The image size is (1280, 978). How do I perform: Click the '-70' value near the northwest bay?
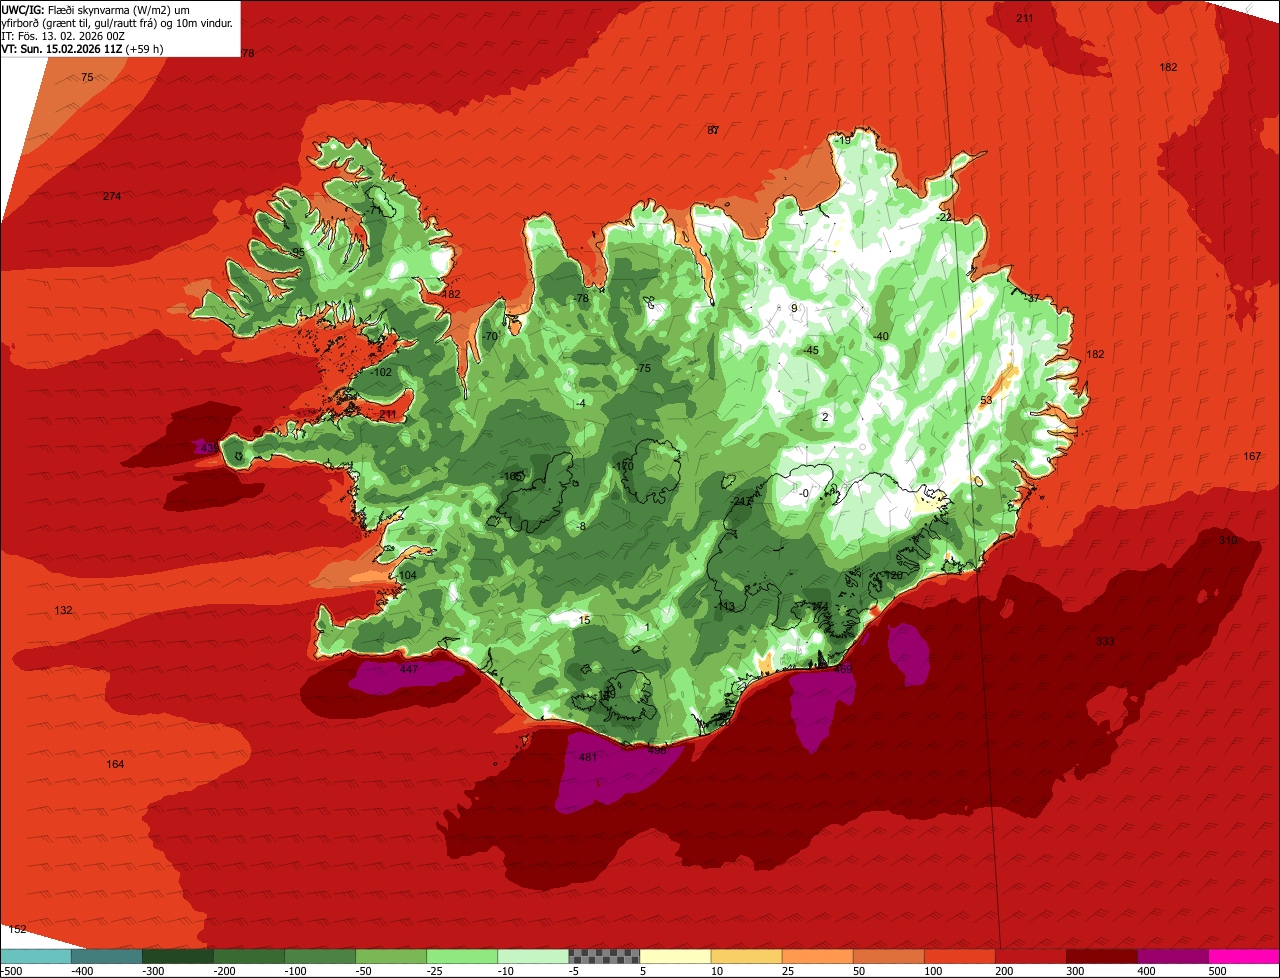click(489, 336)
